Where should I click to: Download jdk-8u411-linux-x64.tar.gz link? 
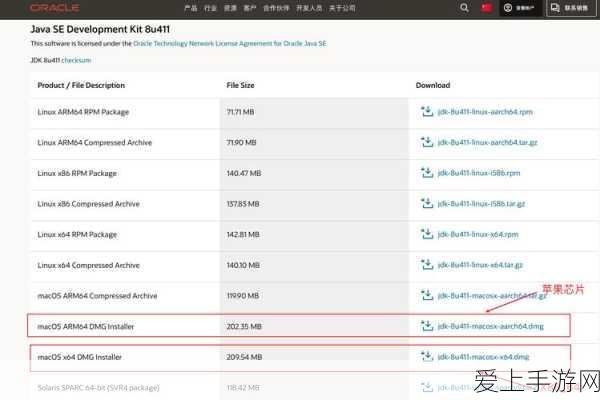(480, 265)
